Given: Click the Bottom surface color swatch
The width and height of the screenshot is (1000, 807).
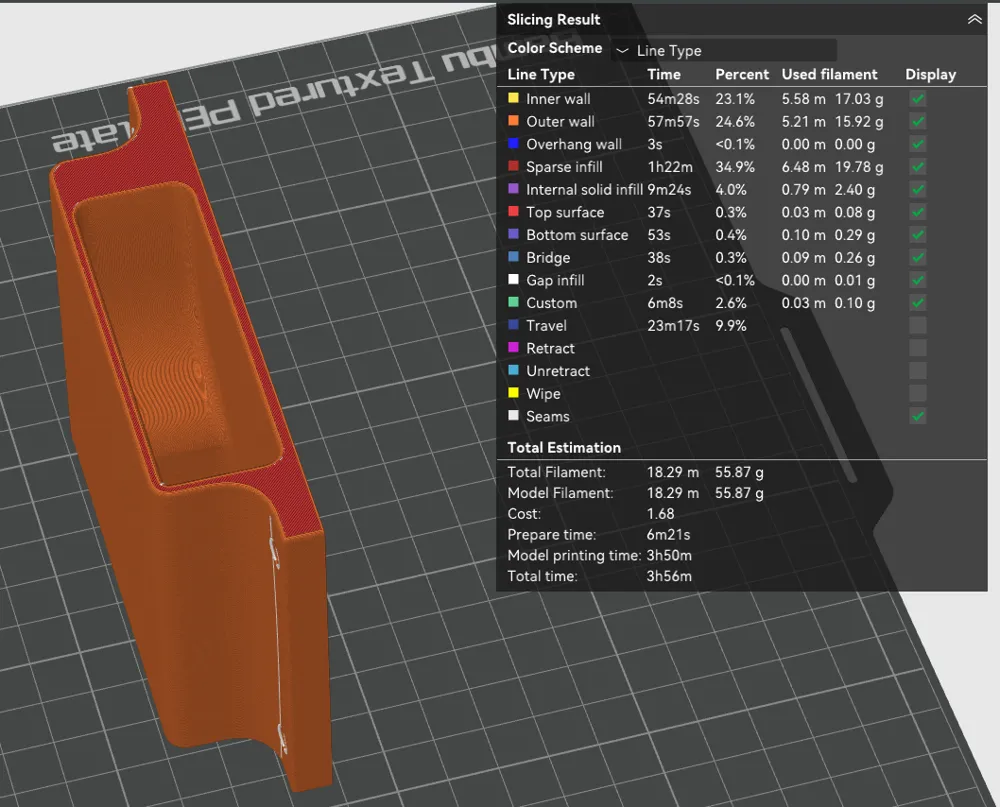Looking at the screenshot, I should [513, 234].
